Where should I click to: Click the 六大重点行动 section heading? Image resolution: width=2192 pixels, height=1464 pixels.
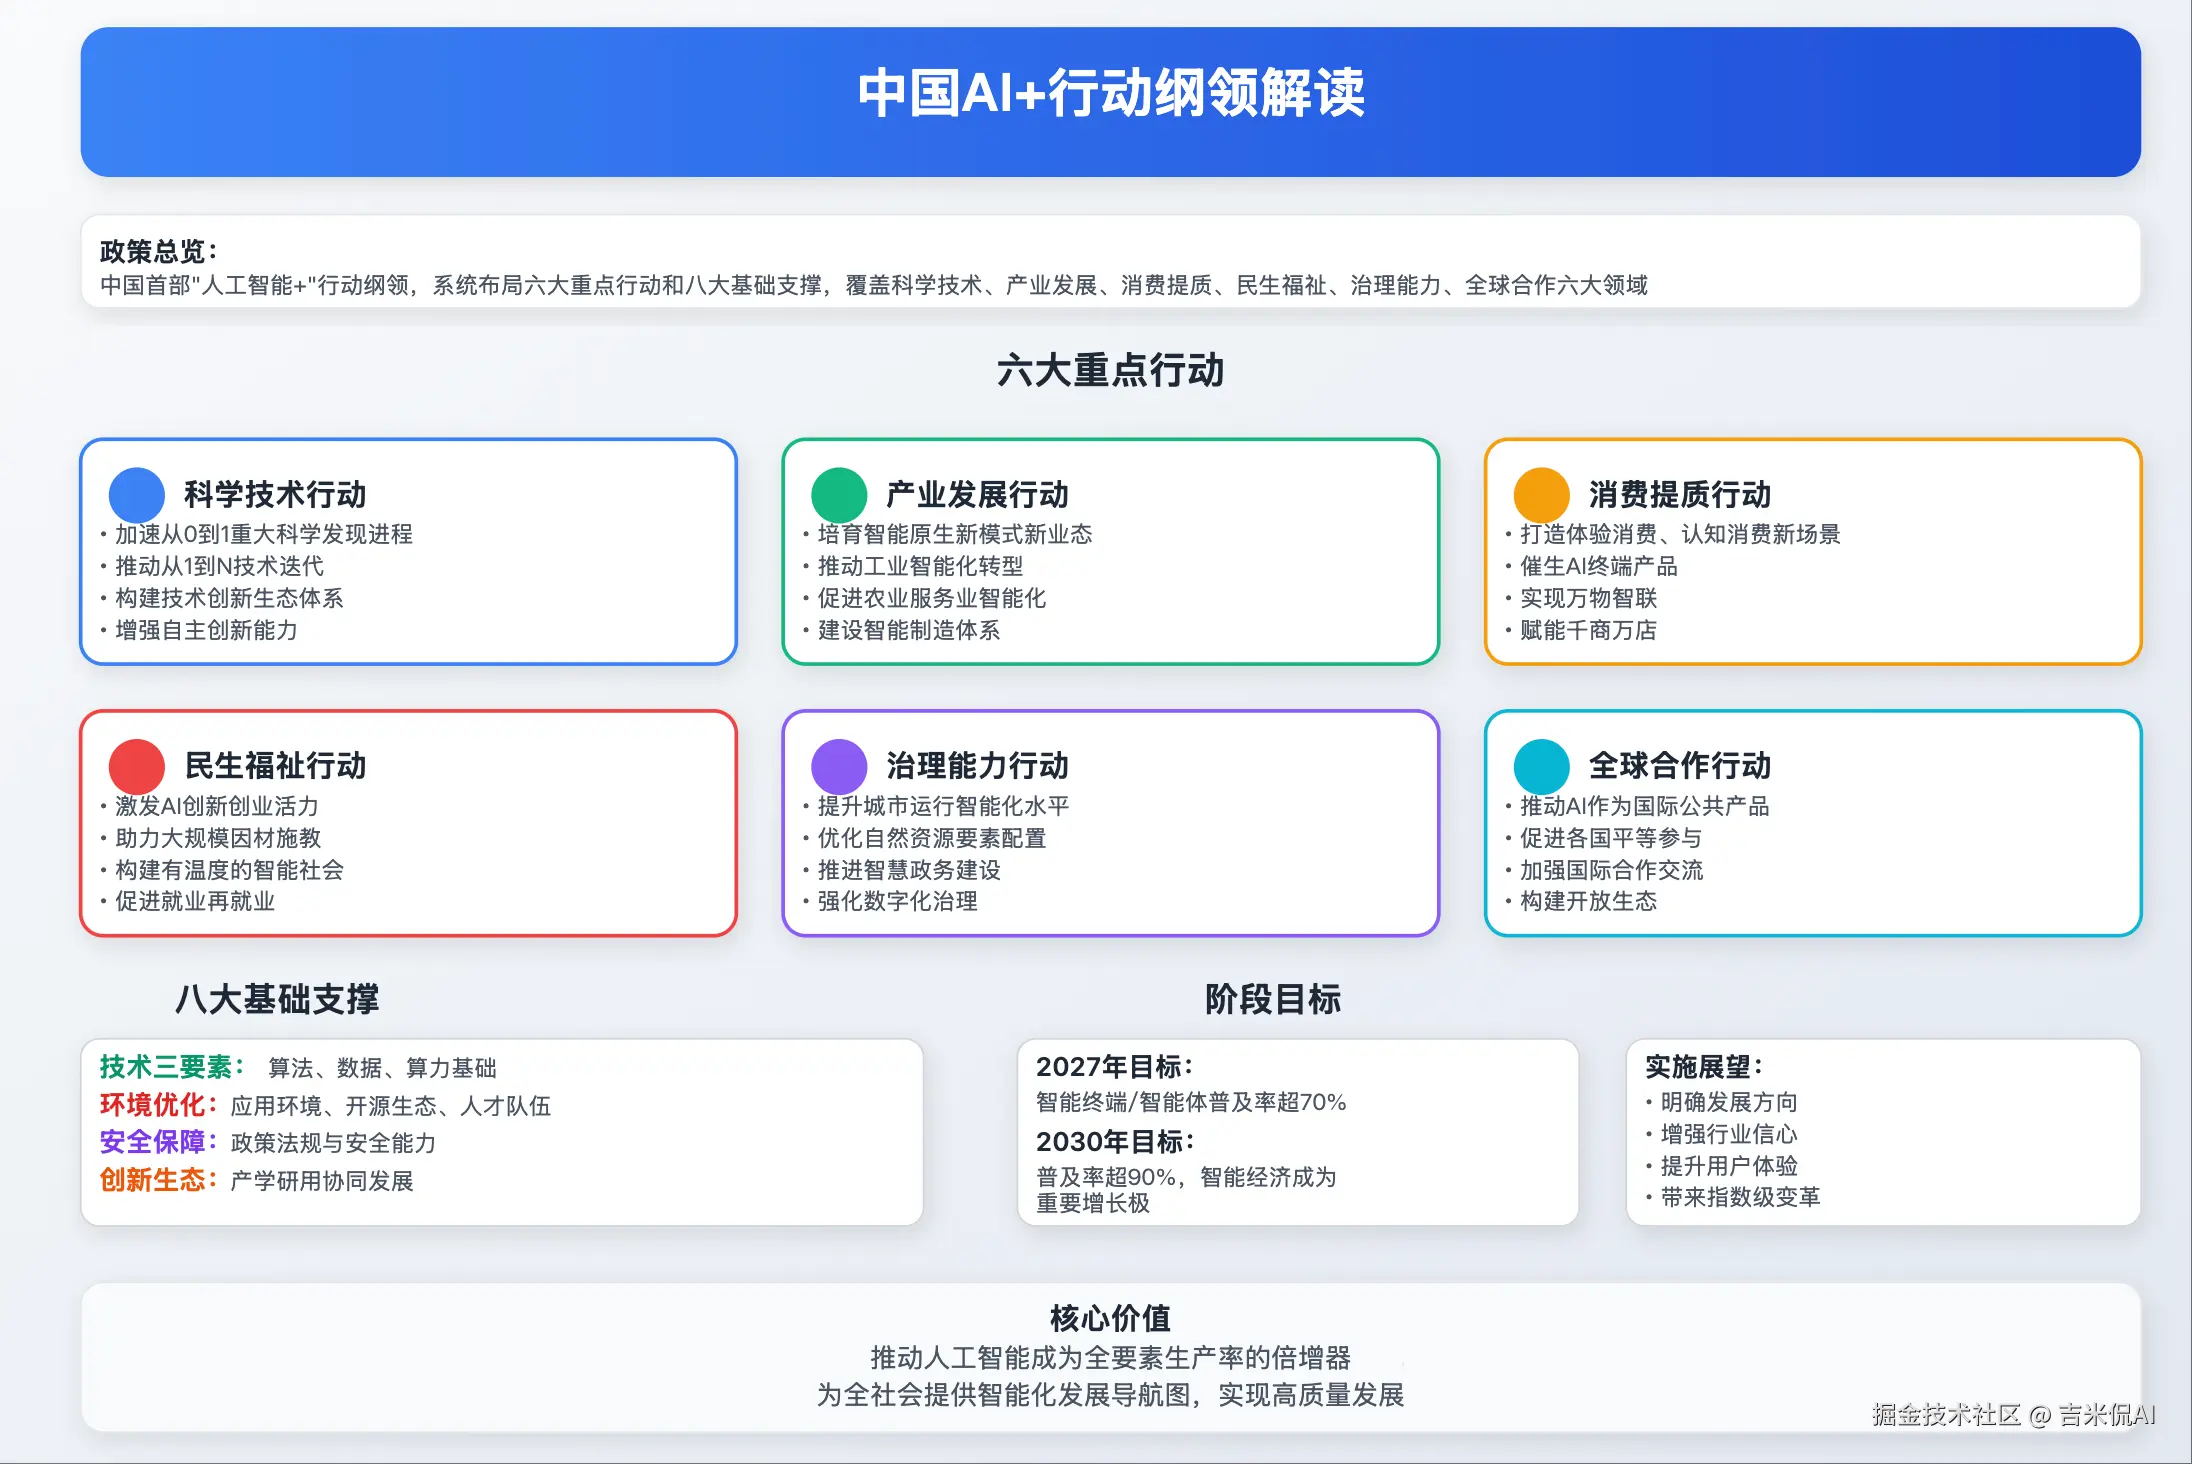pyautogui.click(x=1110, y=371)
